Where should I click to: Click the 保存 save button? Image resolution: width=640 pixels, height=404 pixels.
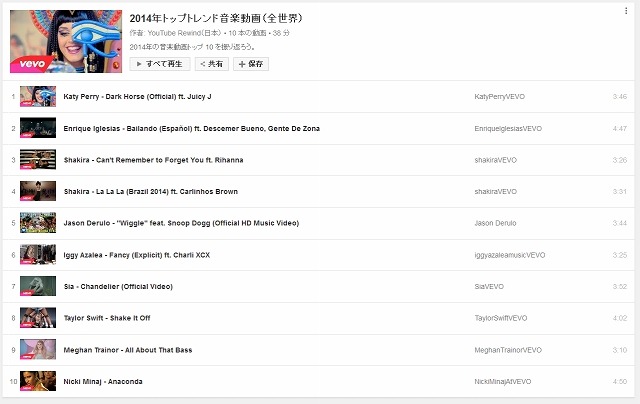tap(251, 64)
